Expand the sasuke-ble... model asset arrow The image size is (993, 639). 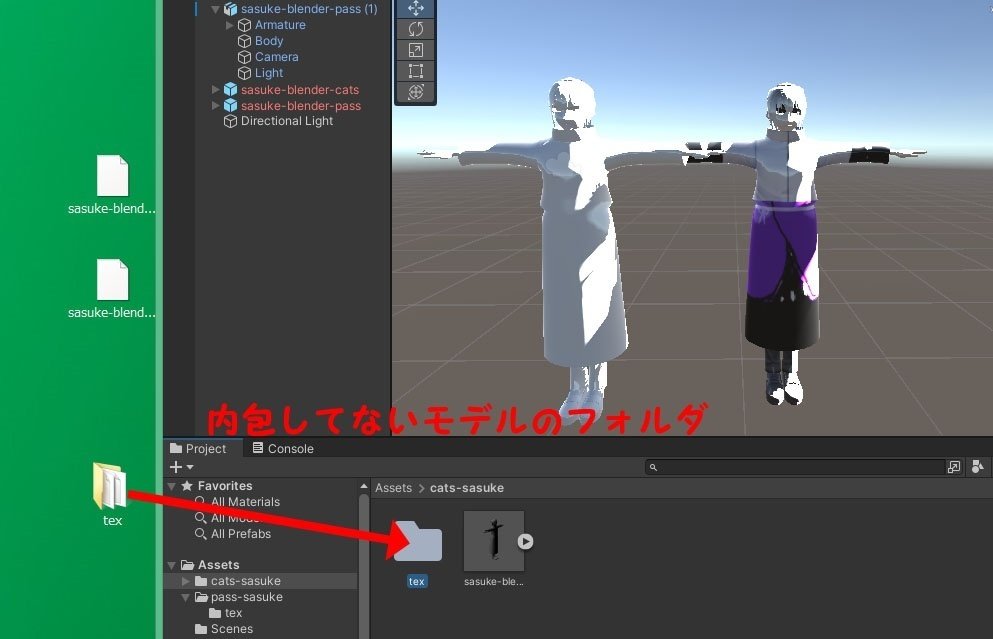point(525,541)
